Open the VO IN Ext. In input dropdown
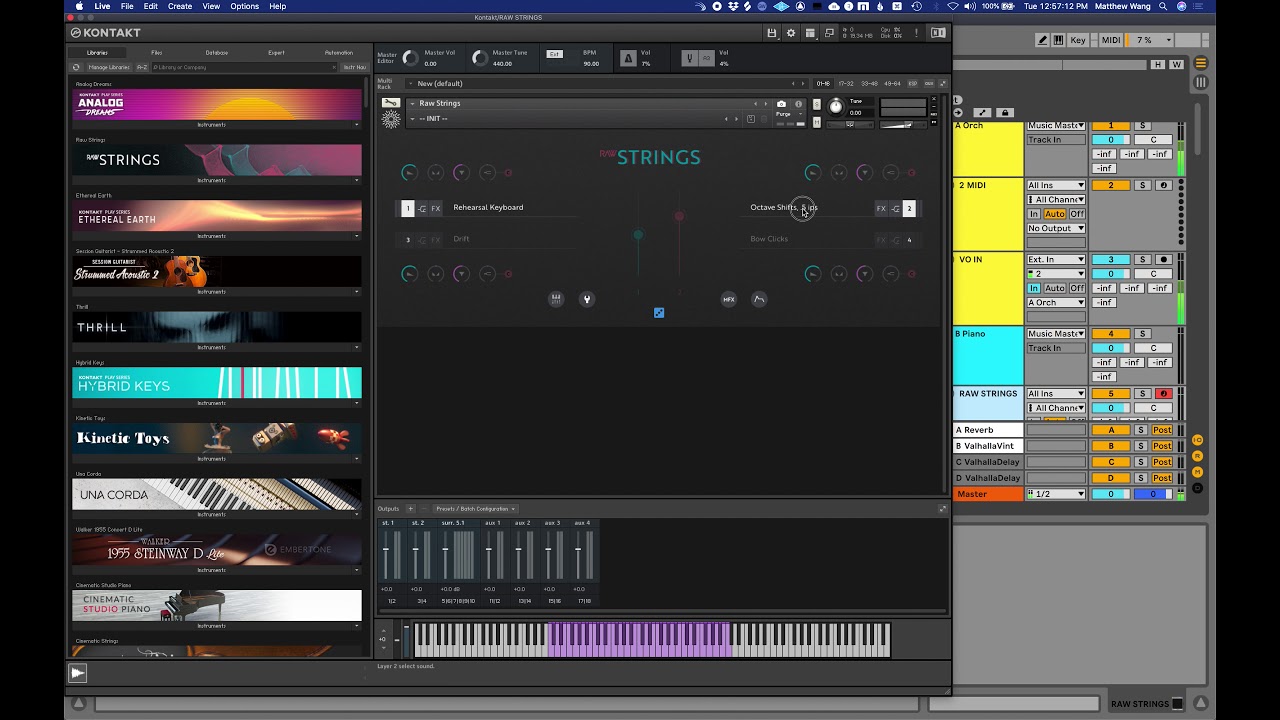Screen dimensions: 1280x720 [x=1056, y=260]
